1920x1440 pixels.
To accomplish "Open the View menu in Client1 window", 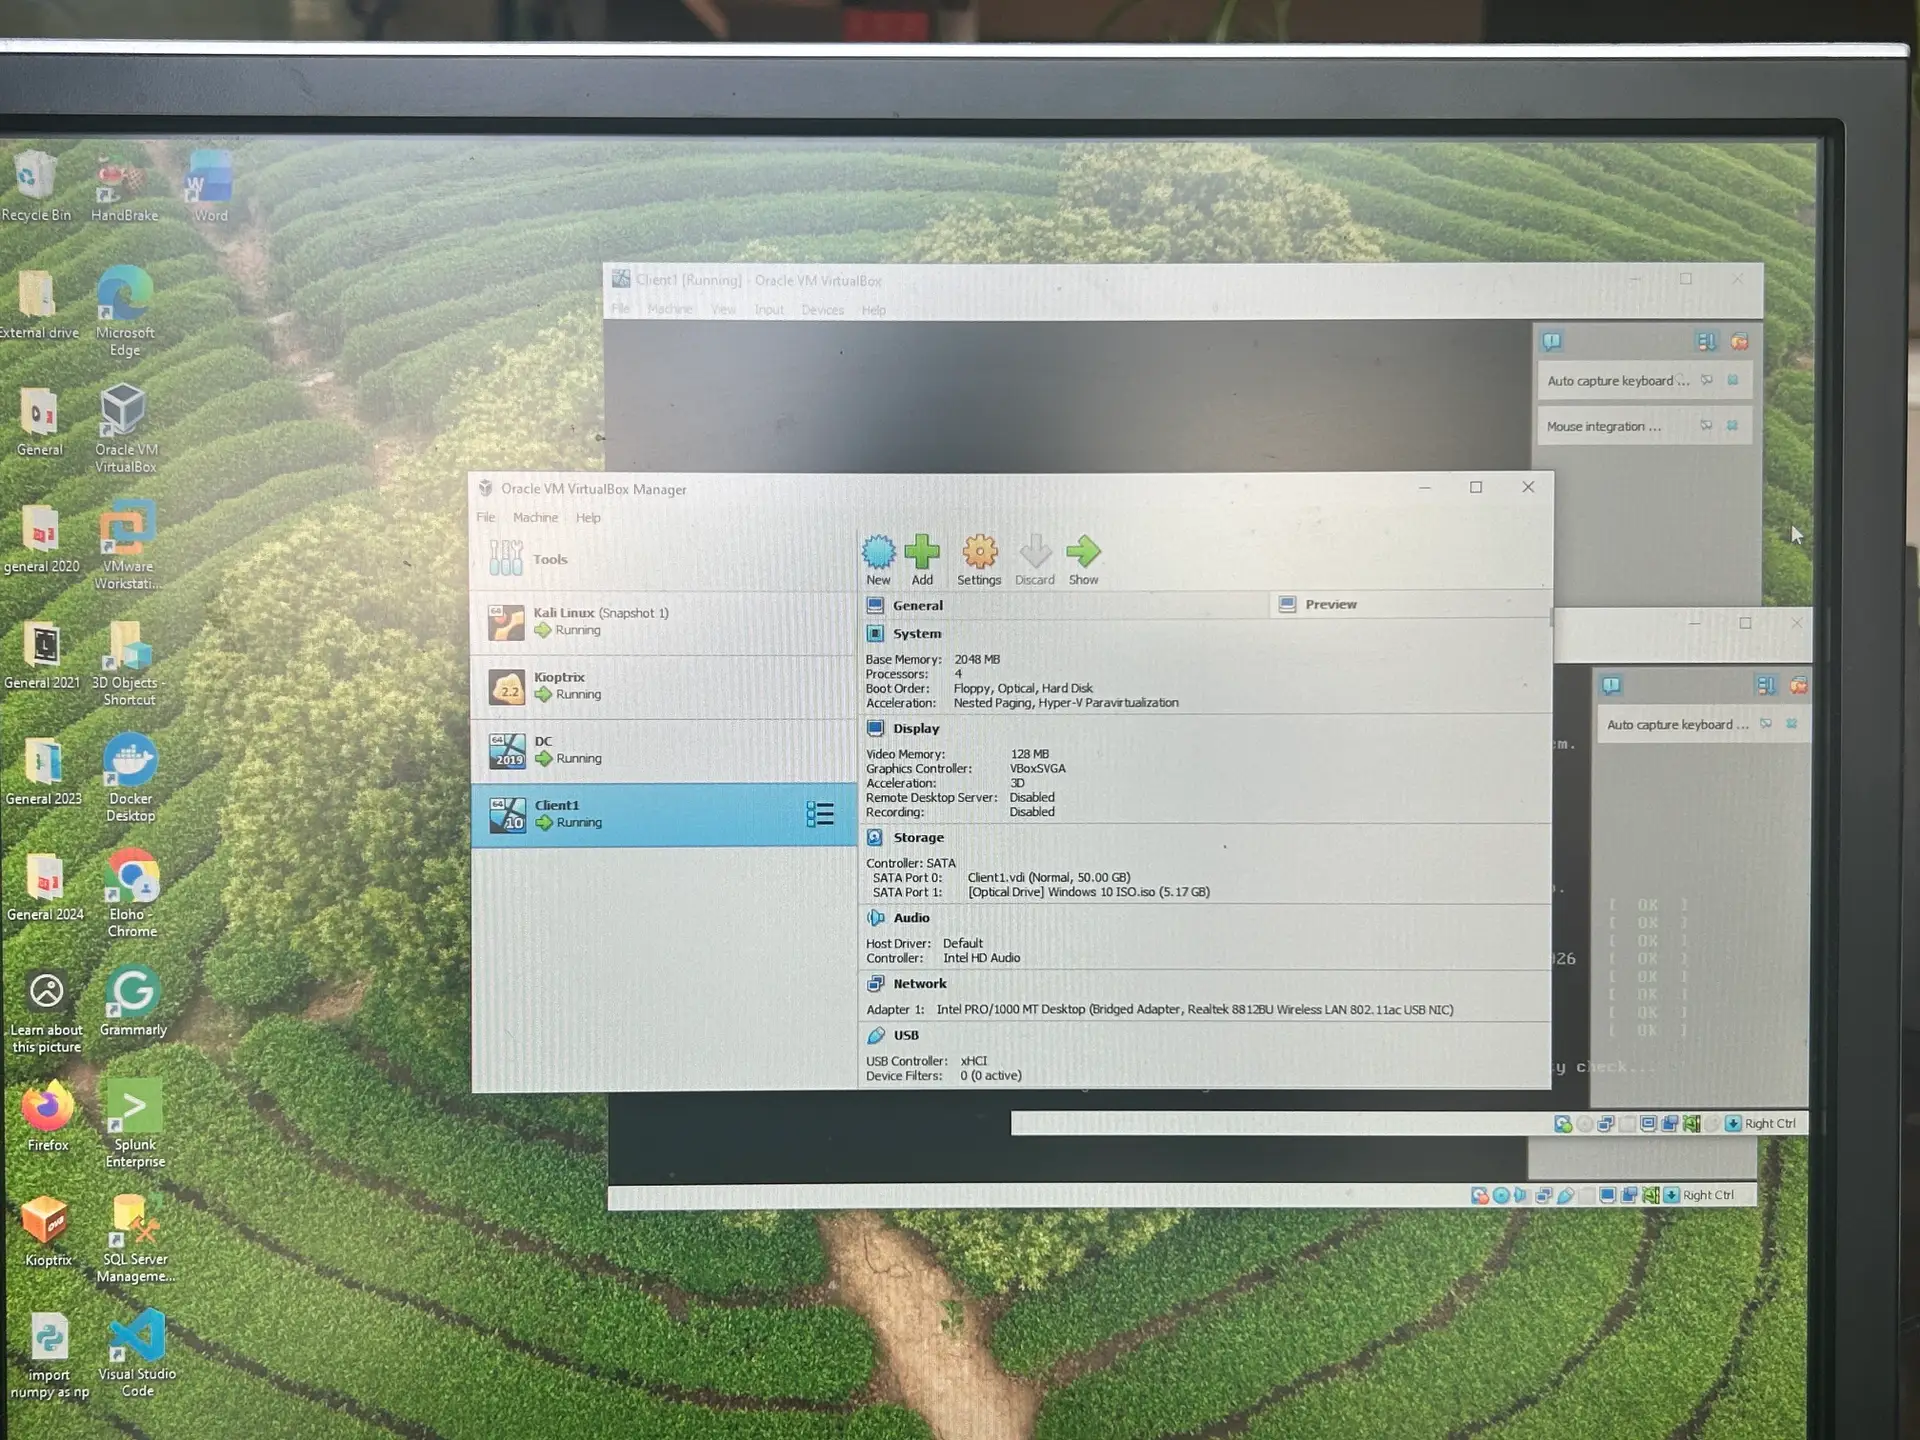I will pyautogui.click(x=723, y=310).
